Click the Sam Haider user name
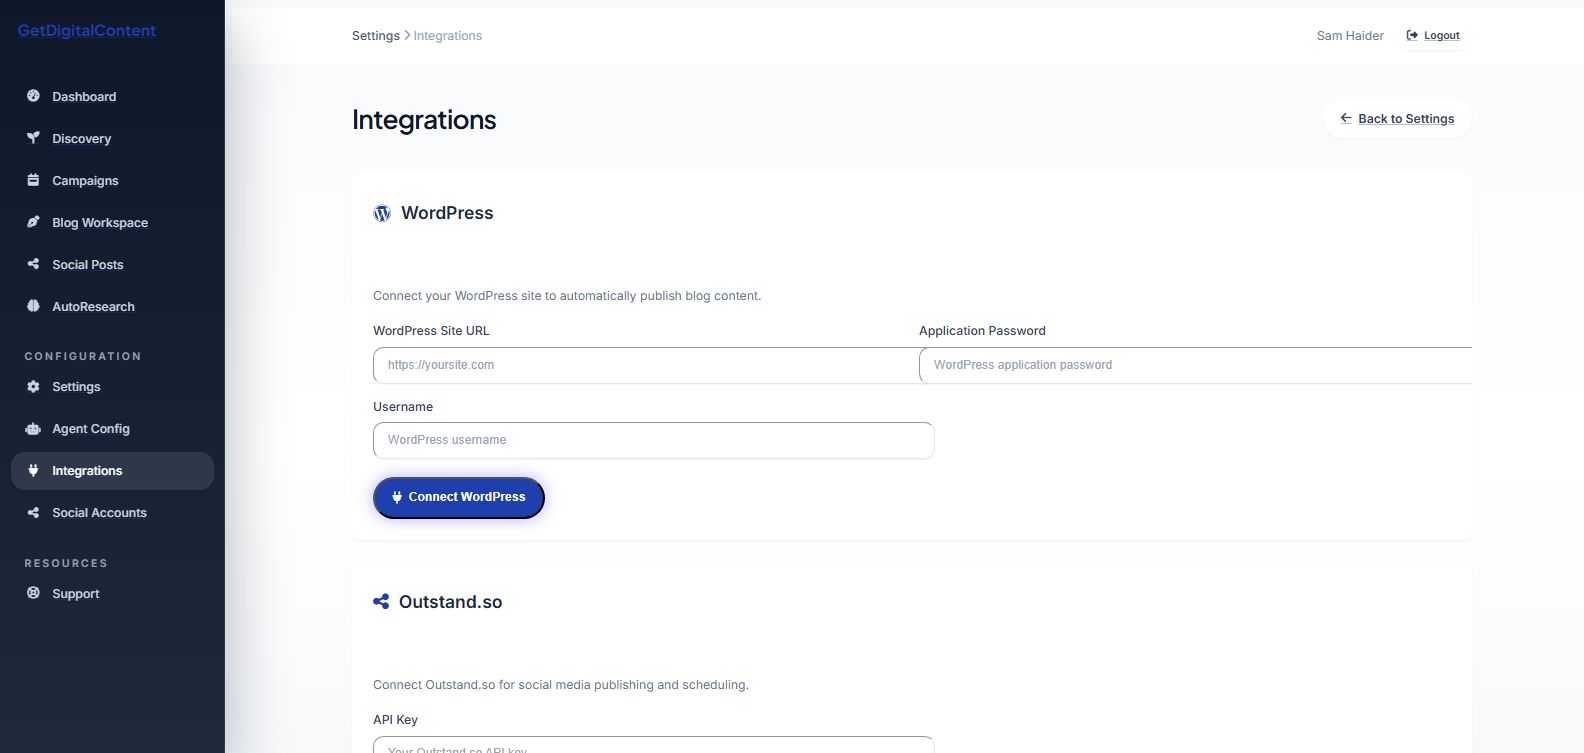 (x=1350, y=35)
